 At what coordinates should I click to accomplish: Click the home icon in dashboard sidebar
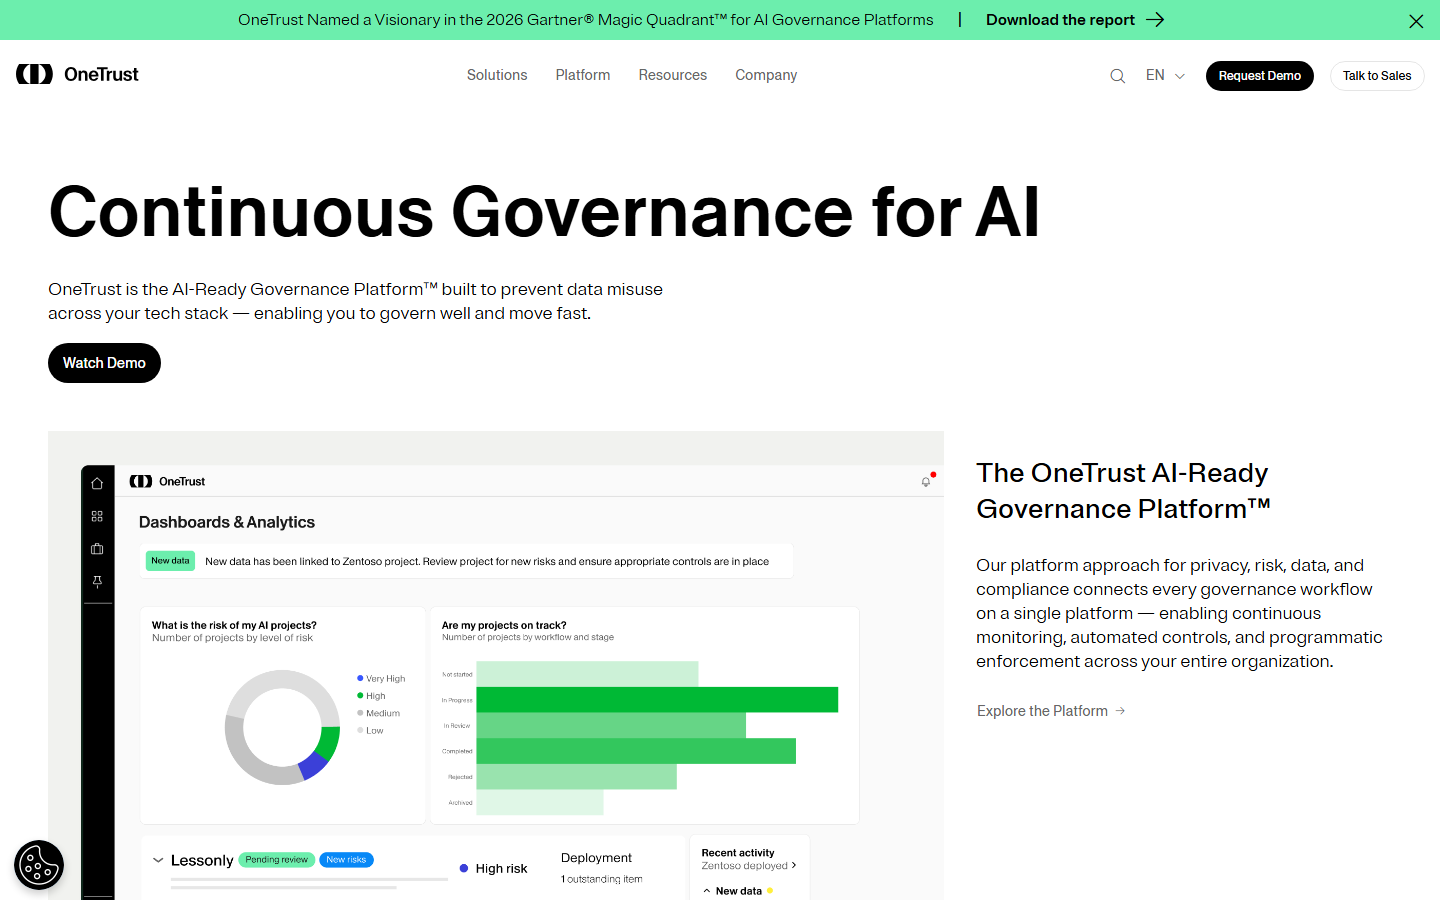pos(97,483)
